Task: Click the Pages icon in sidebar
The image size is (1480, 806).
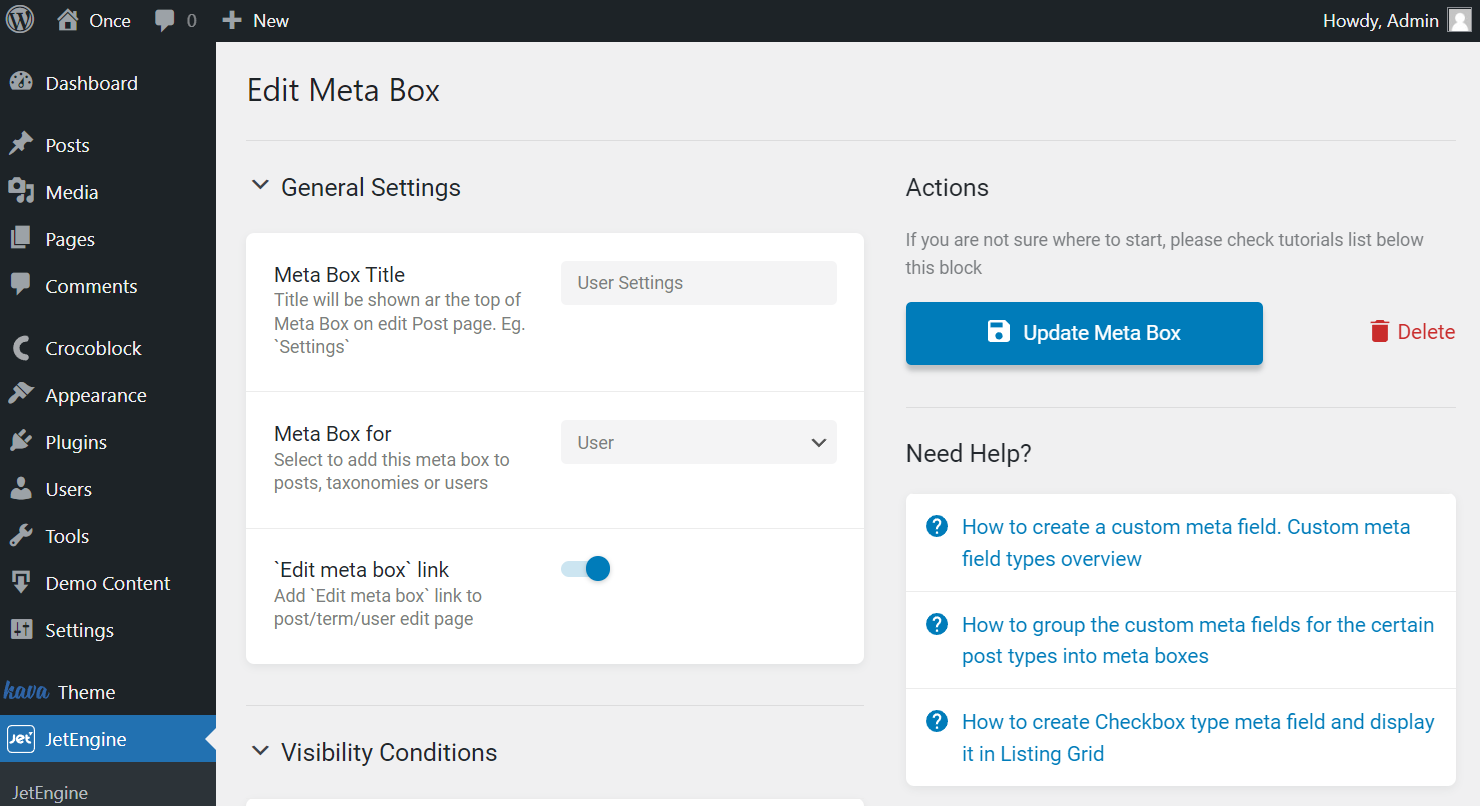Action: click(21, 239)
